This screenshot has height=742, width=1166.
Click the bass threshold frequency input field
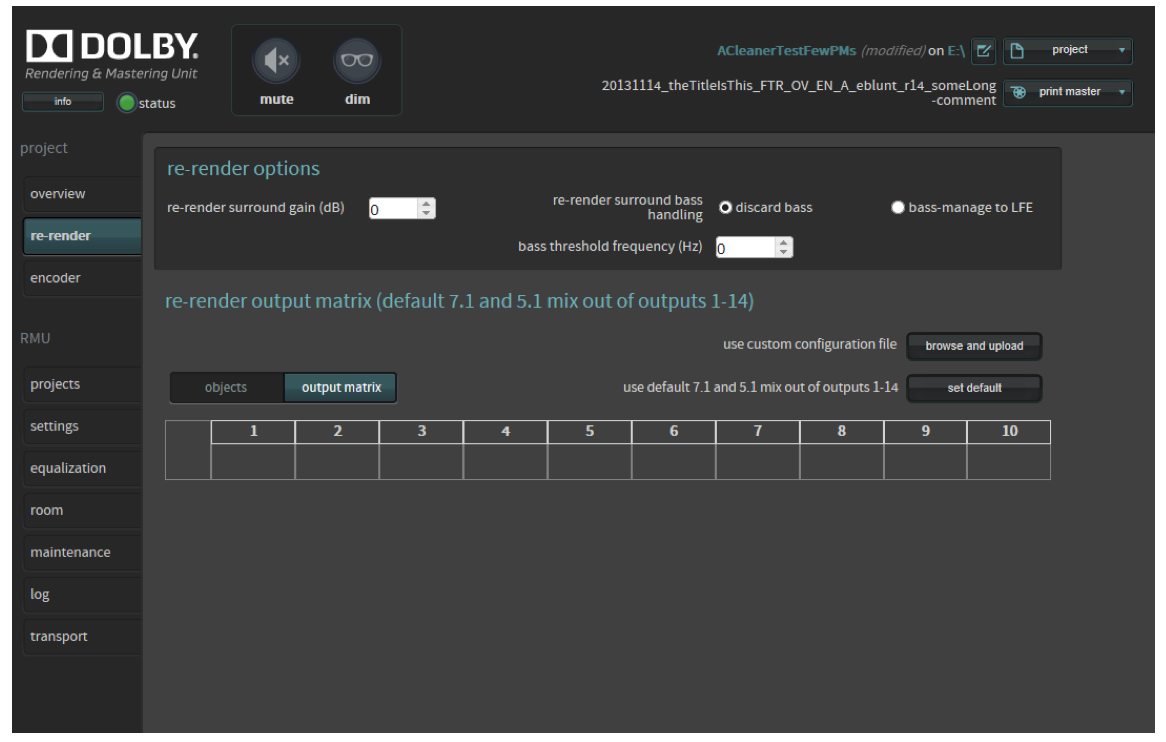click(x=744, y=247)
